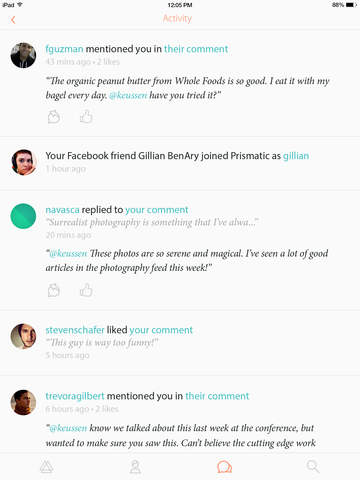Image resolution: width=360 pixels, height=480 pixels.
Task: Open navasca username link
Action: click(x=62, y=210)
